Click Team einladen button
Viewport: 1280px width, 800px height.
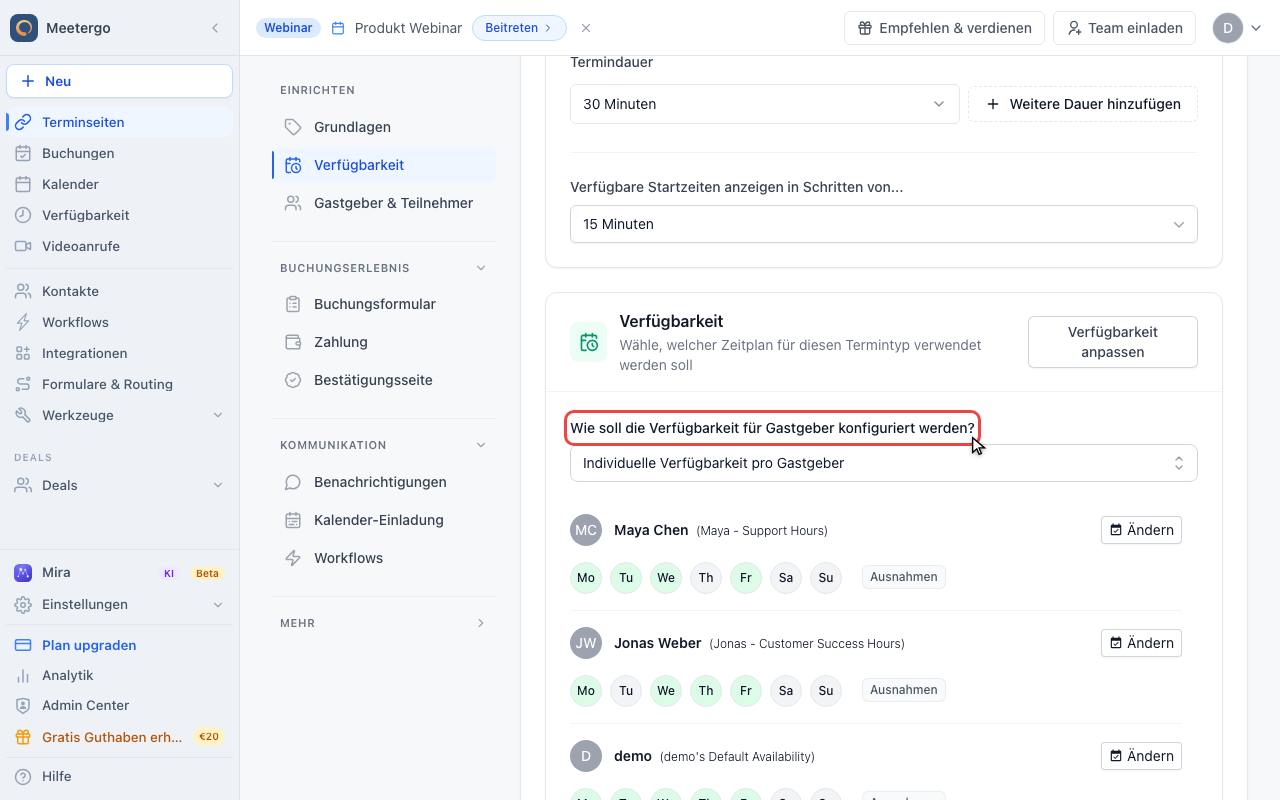click(x=1124, y=28)
